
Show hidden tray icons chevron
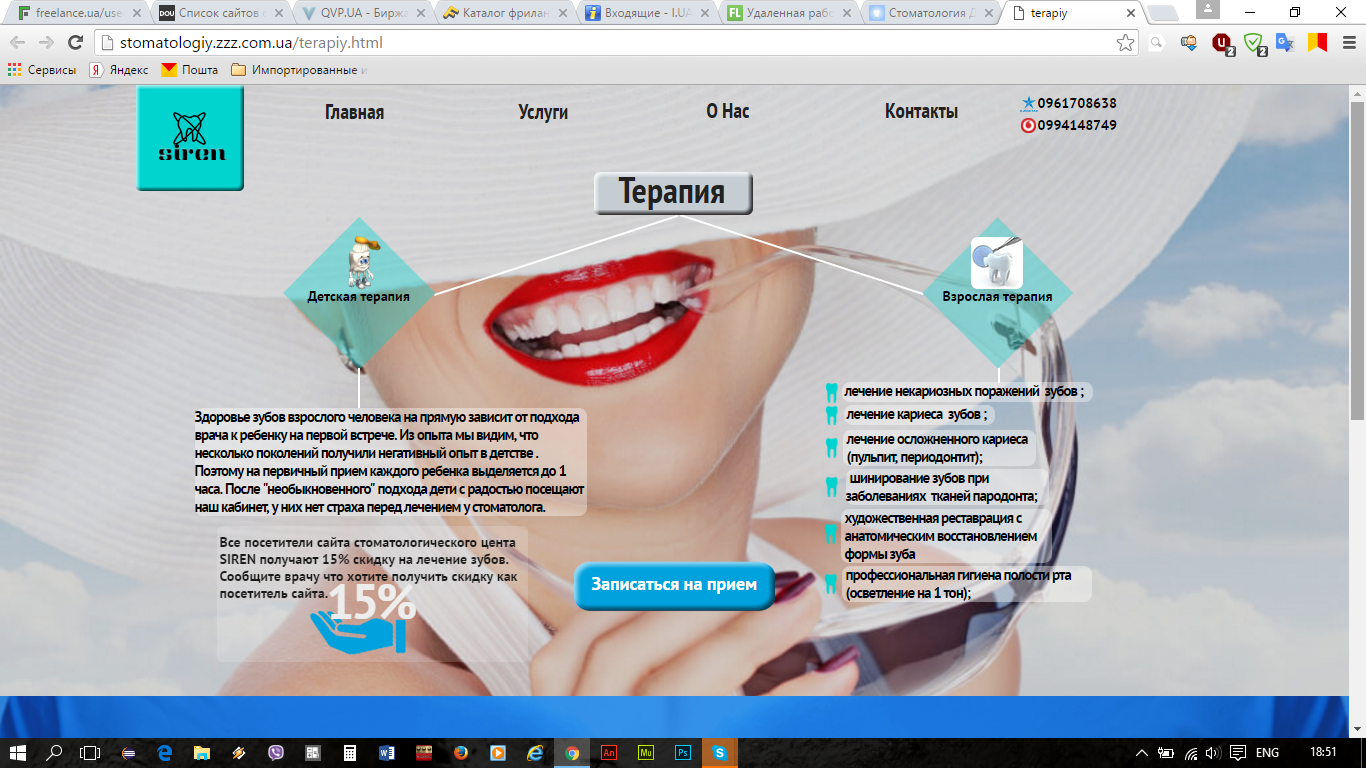(1142, 753)
